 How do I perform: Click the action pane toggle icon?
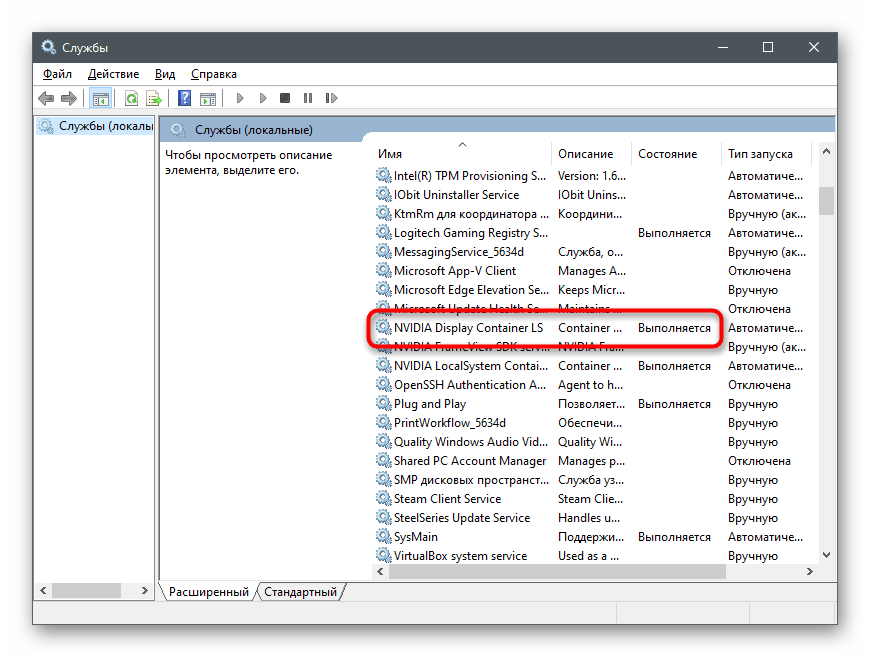[208, 99]
